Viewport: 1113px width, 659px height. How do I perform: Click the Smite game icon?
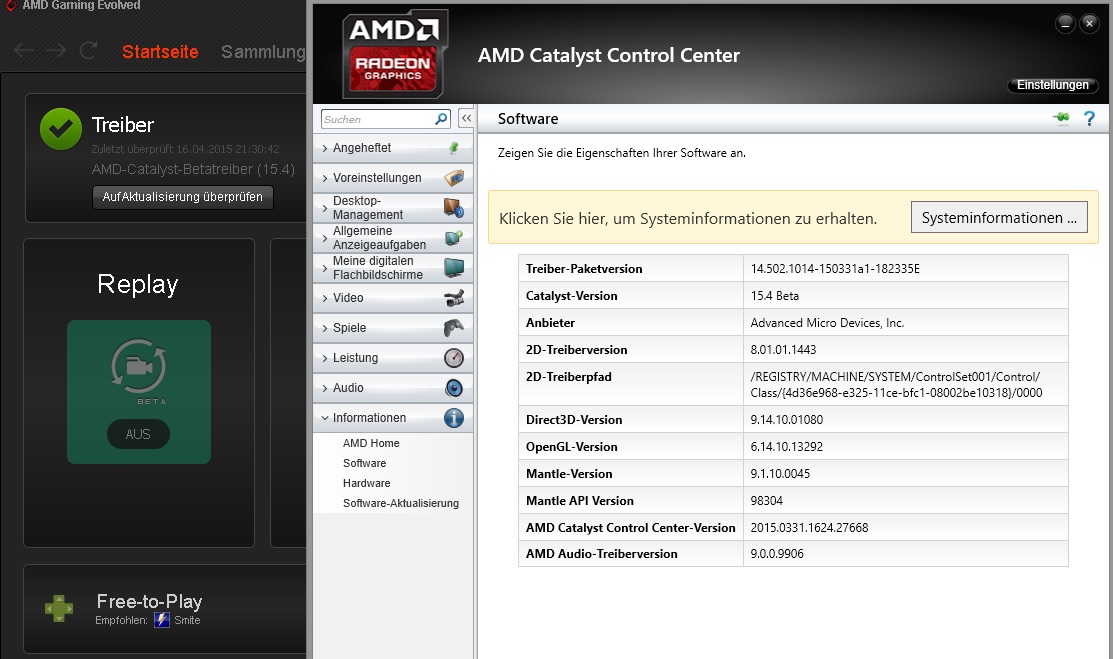162,620
